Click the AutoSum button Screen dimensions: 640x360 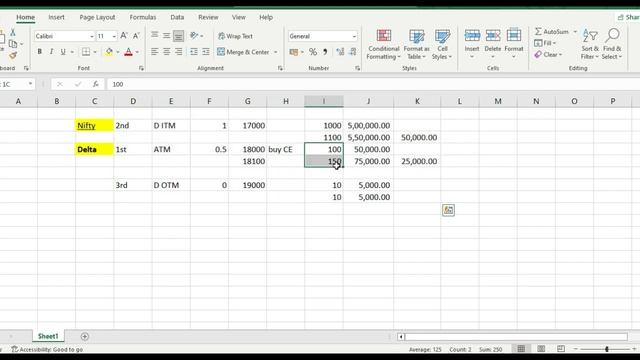(551, 31)
